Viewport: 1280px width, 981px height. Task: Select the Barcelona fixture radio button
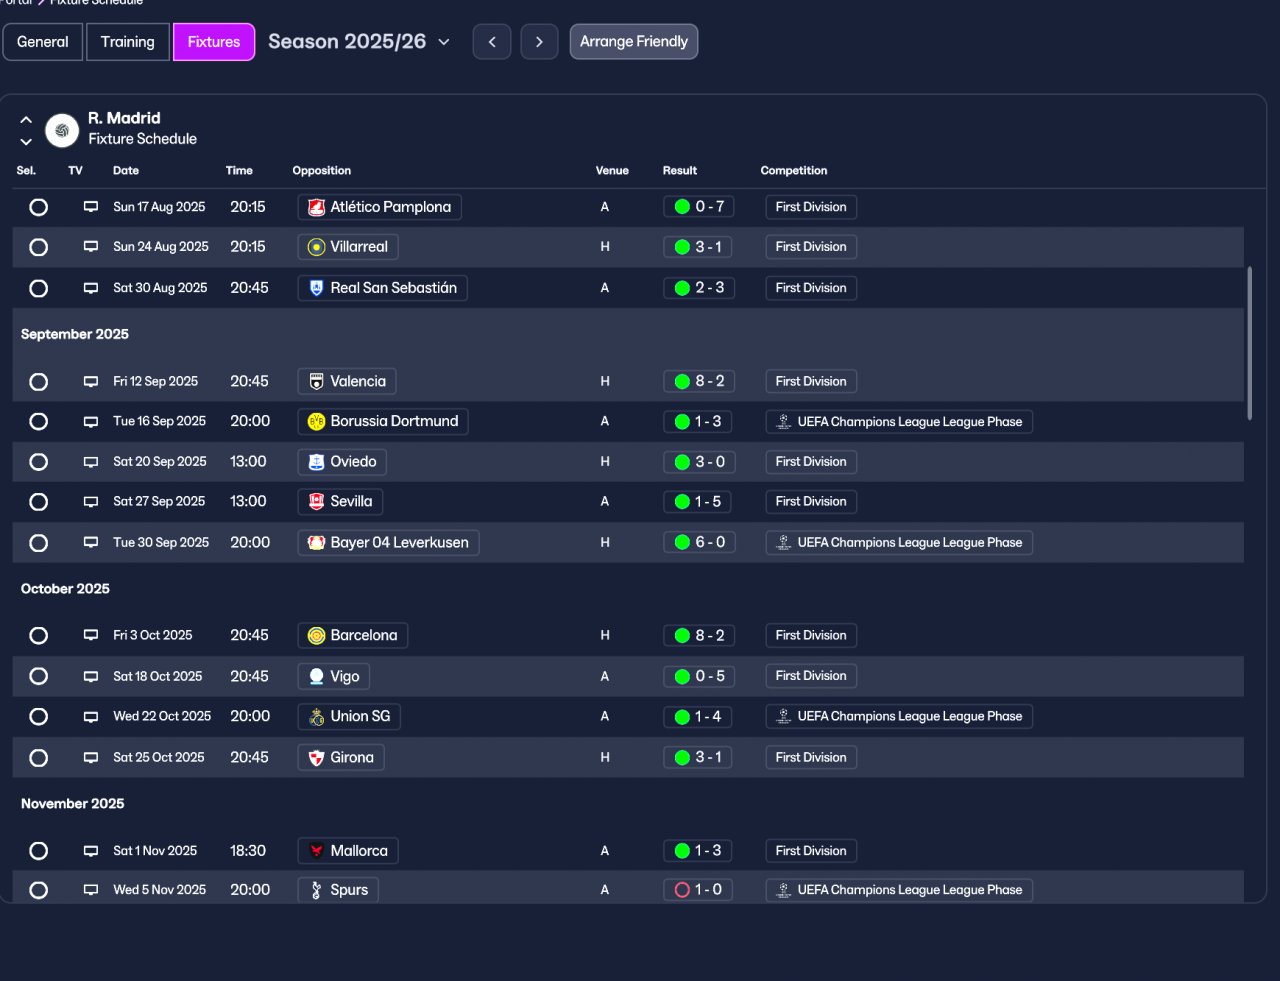coord(39,635)
